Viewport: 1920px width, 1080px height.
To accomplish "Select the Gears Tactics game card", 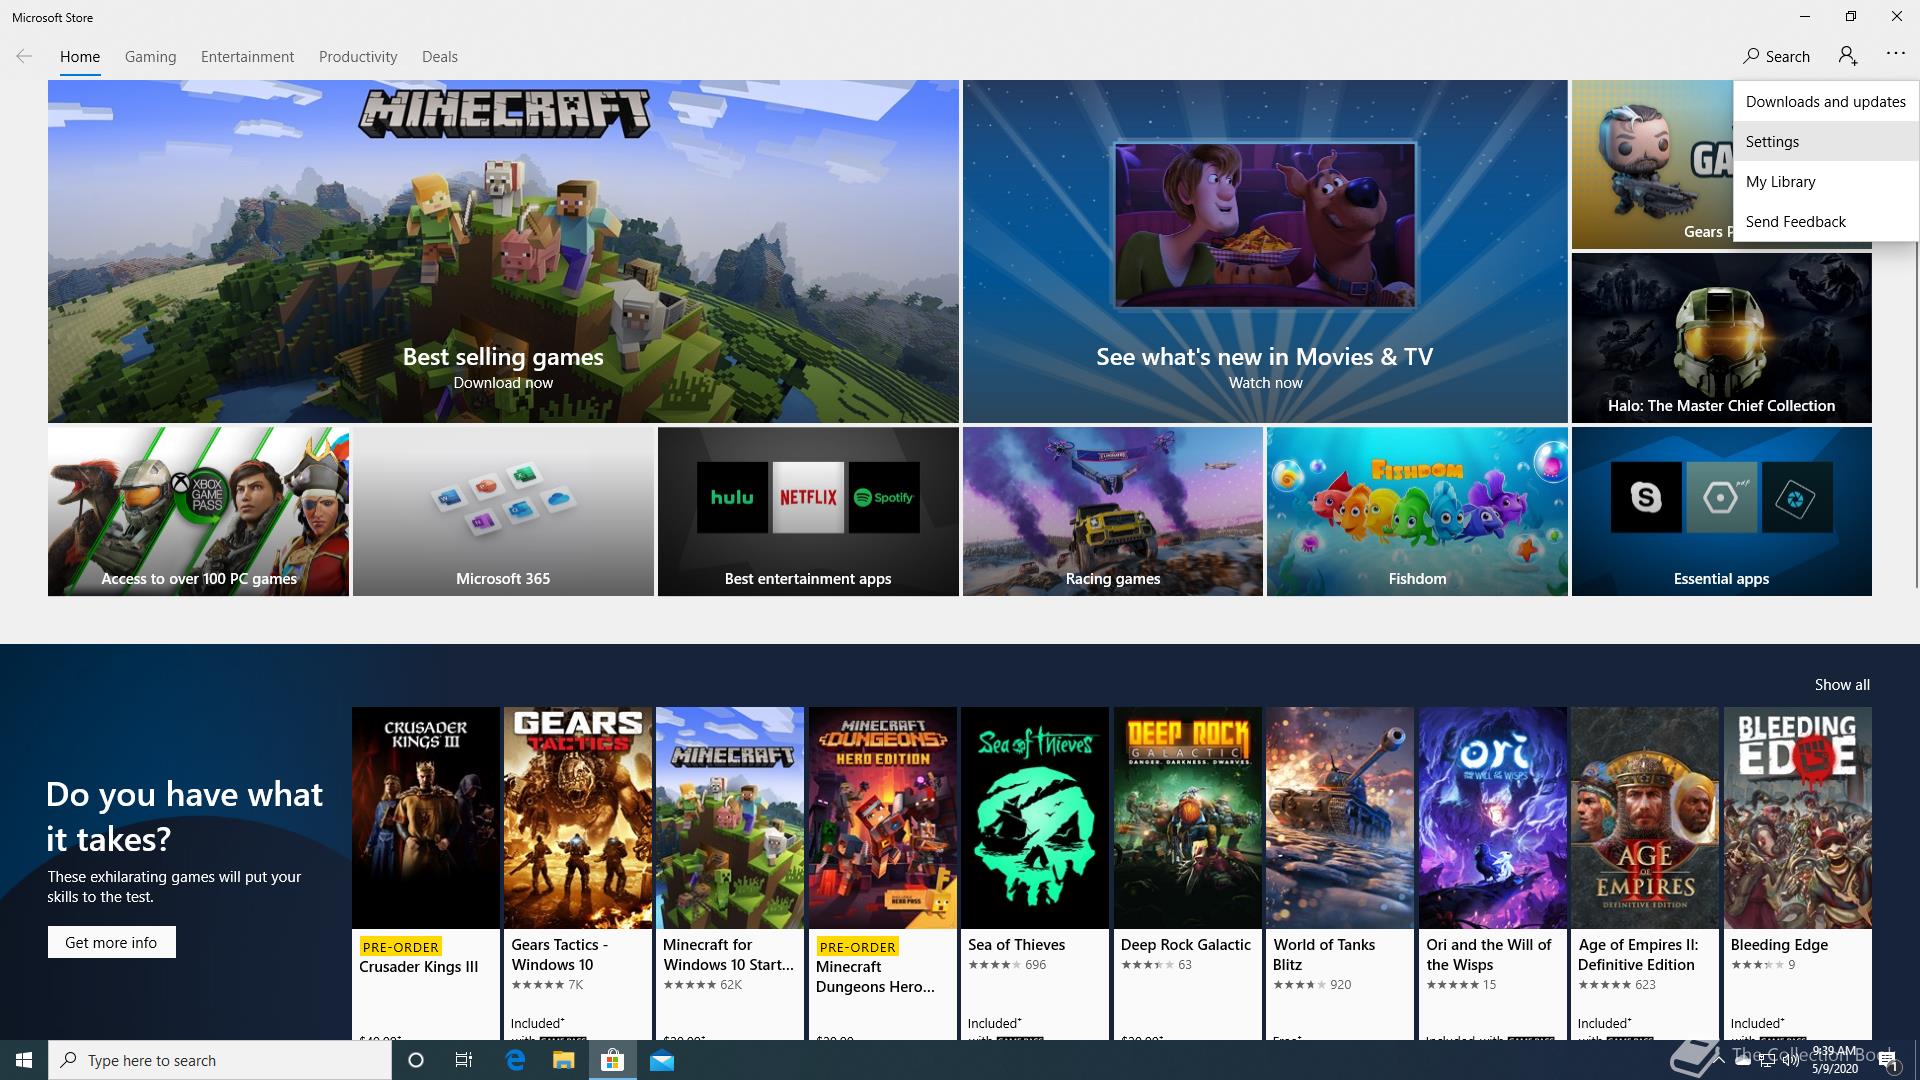I will (578, 873).
